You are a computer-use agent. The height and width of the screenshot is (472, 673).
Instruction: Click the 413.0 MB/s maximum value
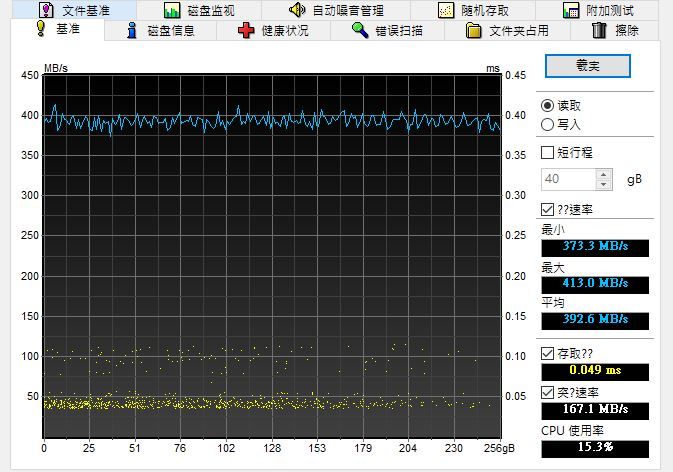595,284
